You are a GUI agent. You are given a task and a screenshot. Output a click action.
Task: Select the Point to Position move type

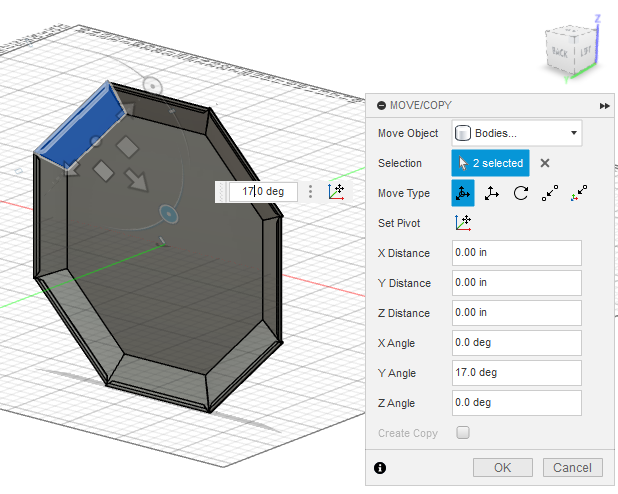coord(579,193)
